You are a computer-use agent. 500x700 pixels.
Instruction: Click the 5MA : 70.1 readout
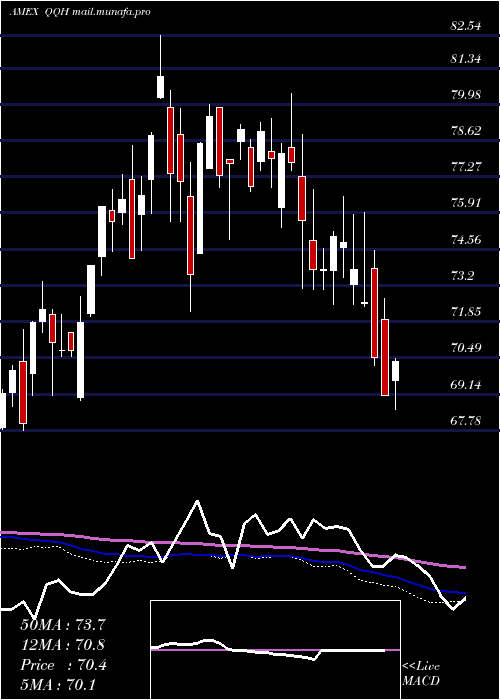[58, 685]
